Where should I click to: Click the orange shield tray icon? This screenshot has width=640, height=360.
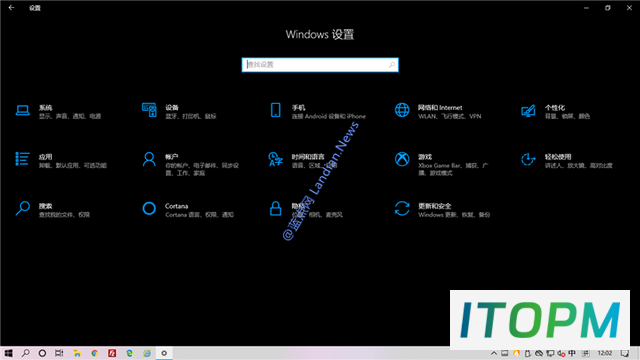pos(516,353)
